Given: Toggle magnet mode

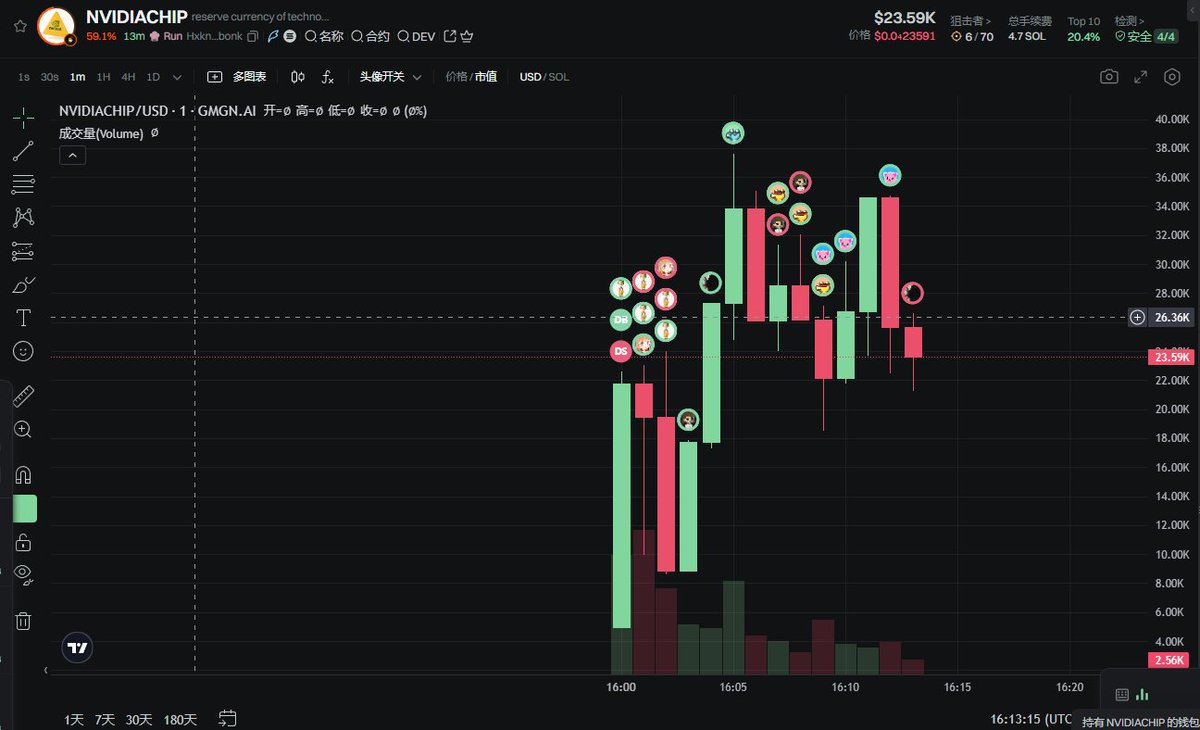Looking at the screenshot, I should point(23,475).
